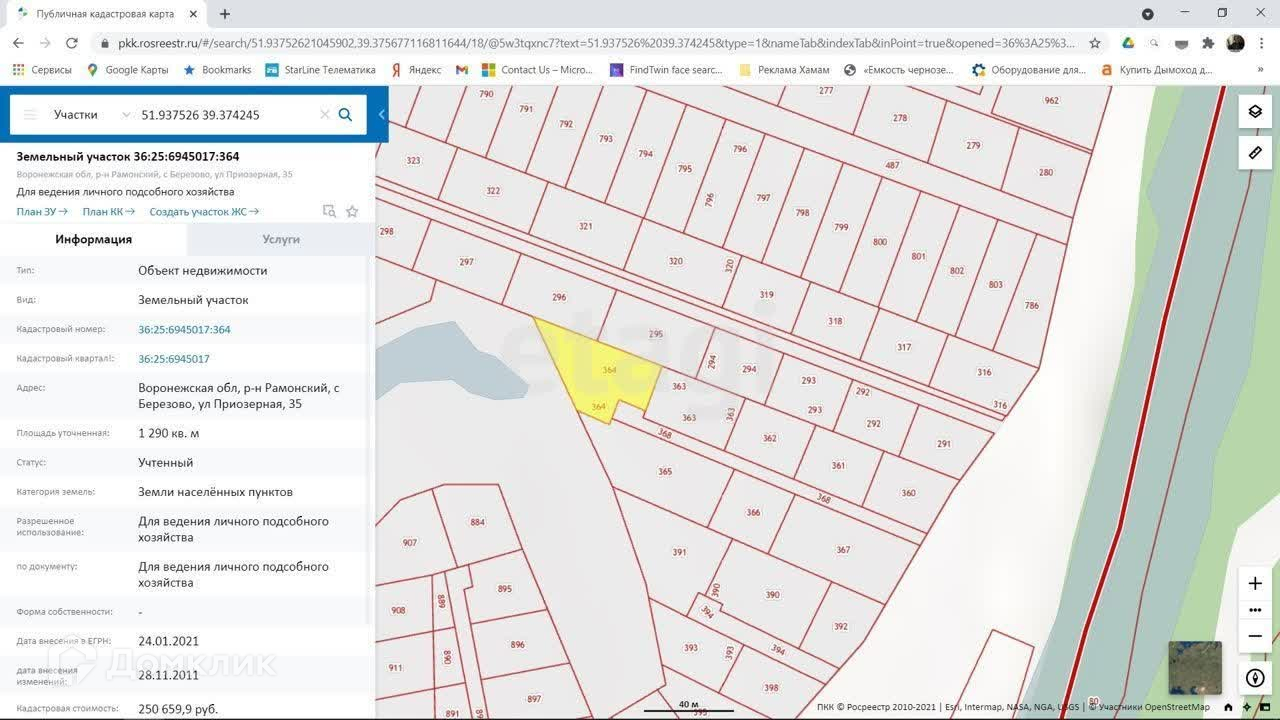
Task: Clear the search field with X
Action: pyautogui.click(x=324, y=115)
